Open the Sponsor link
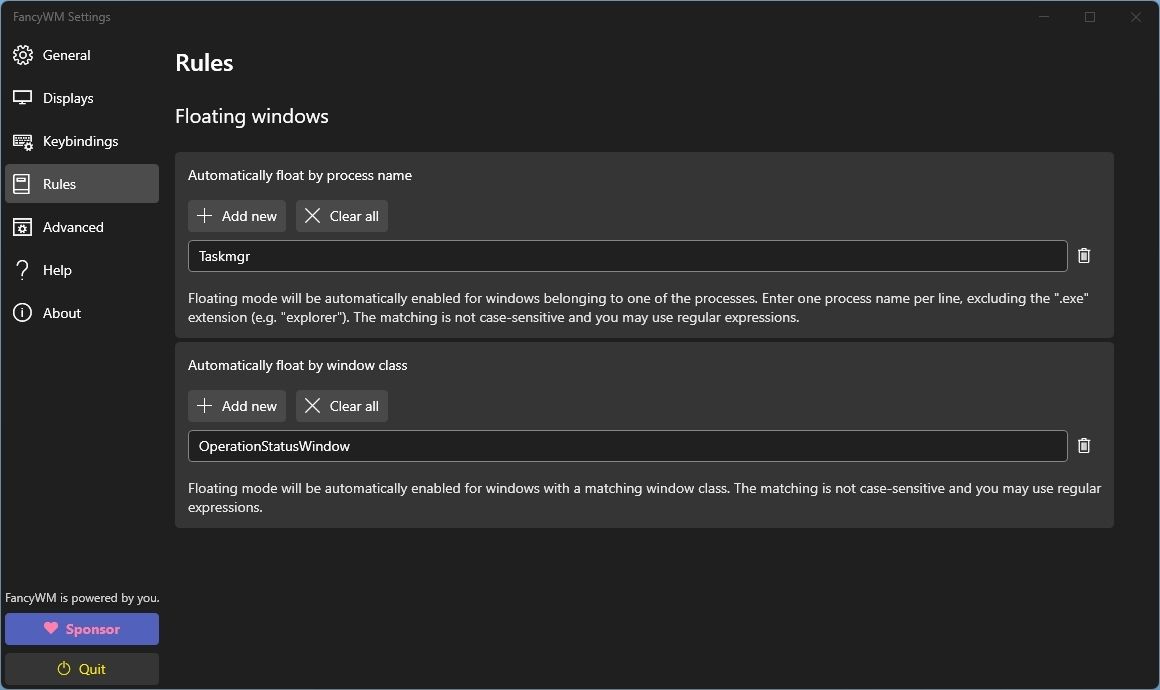The height and width of the screenshot is (690, 1160). 81,628
